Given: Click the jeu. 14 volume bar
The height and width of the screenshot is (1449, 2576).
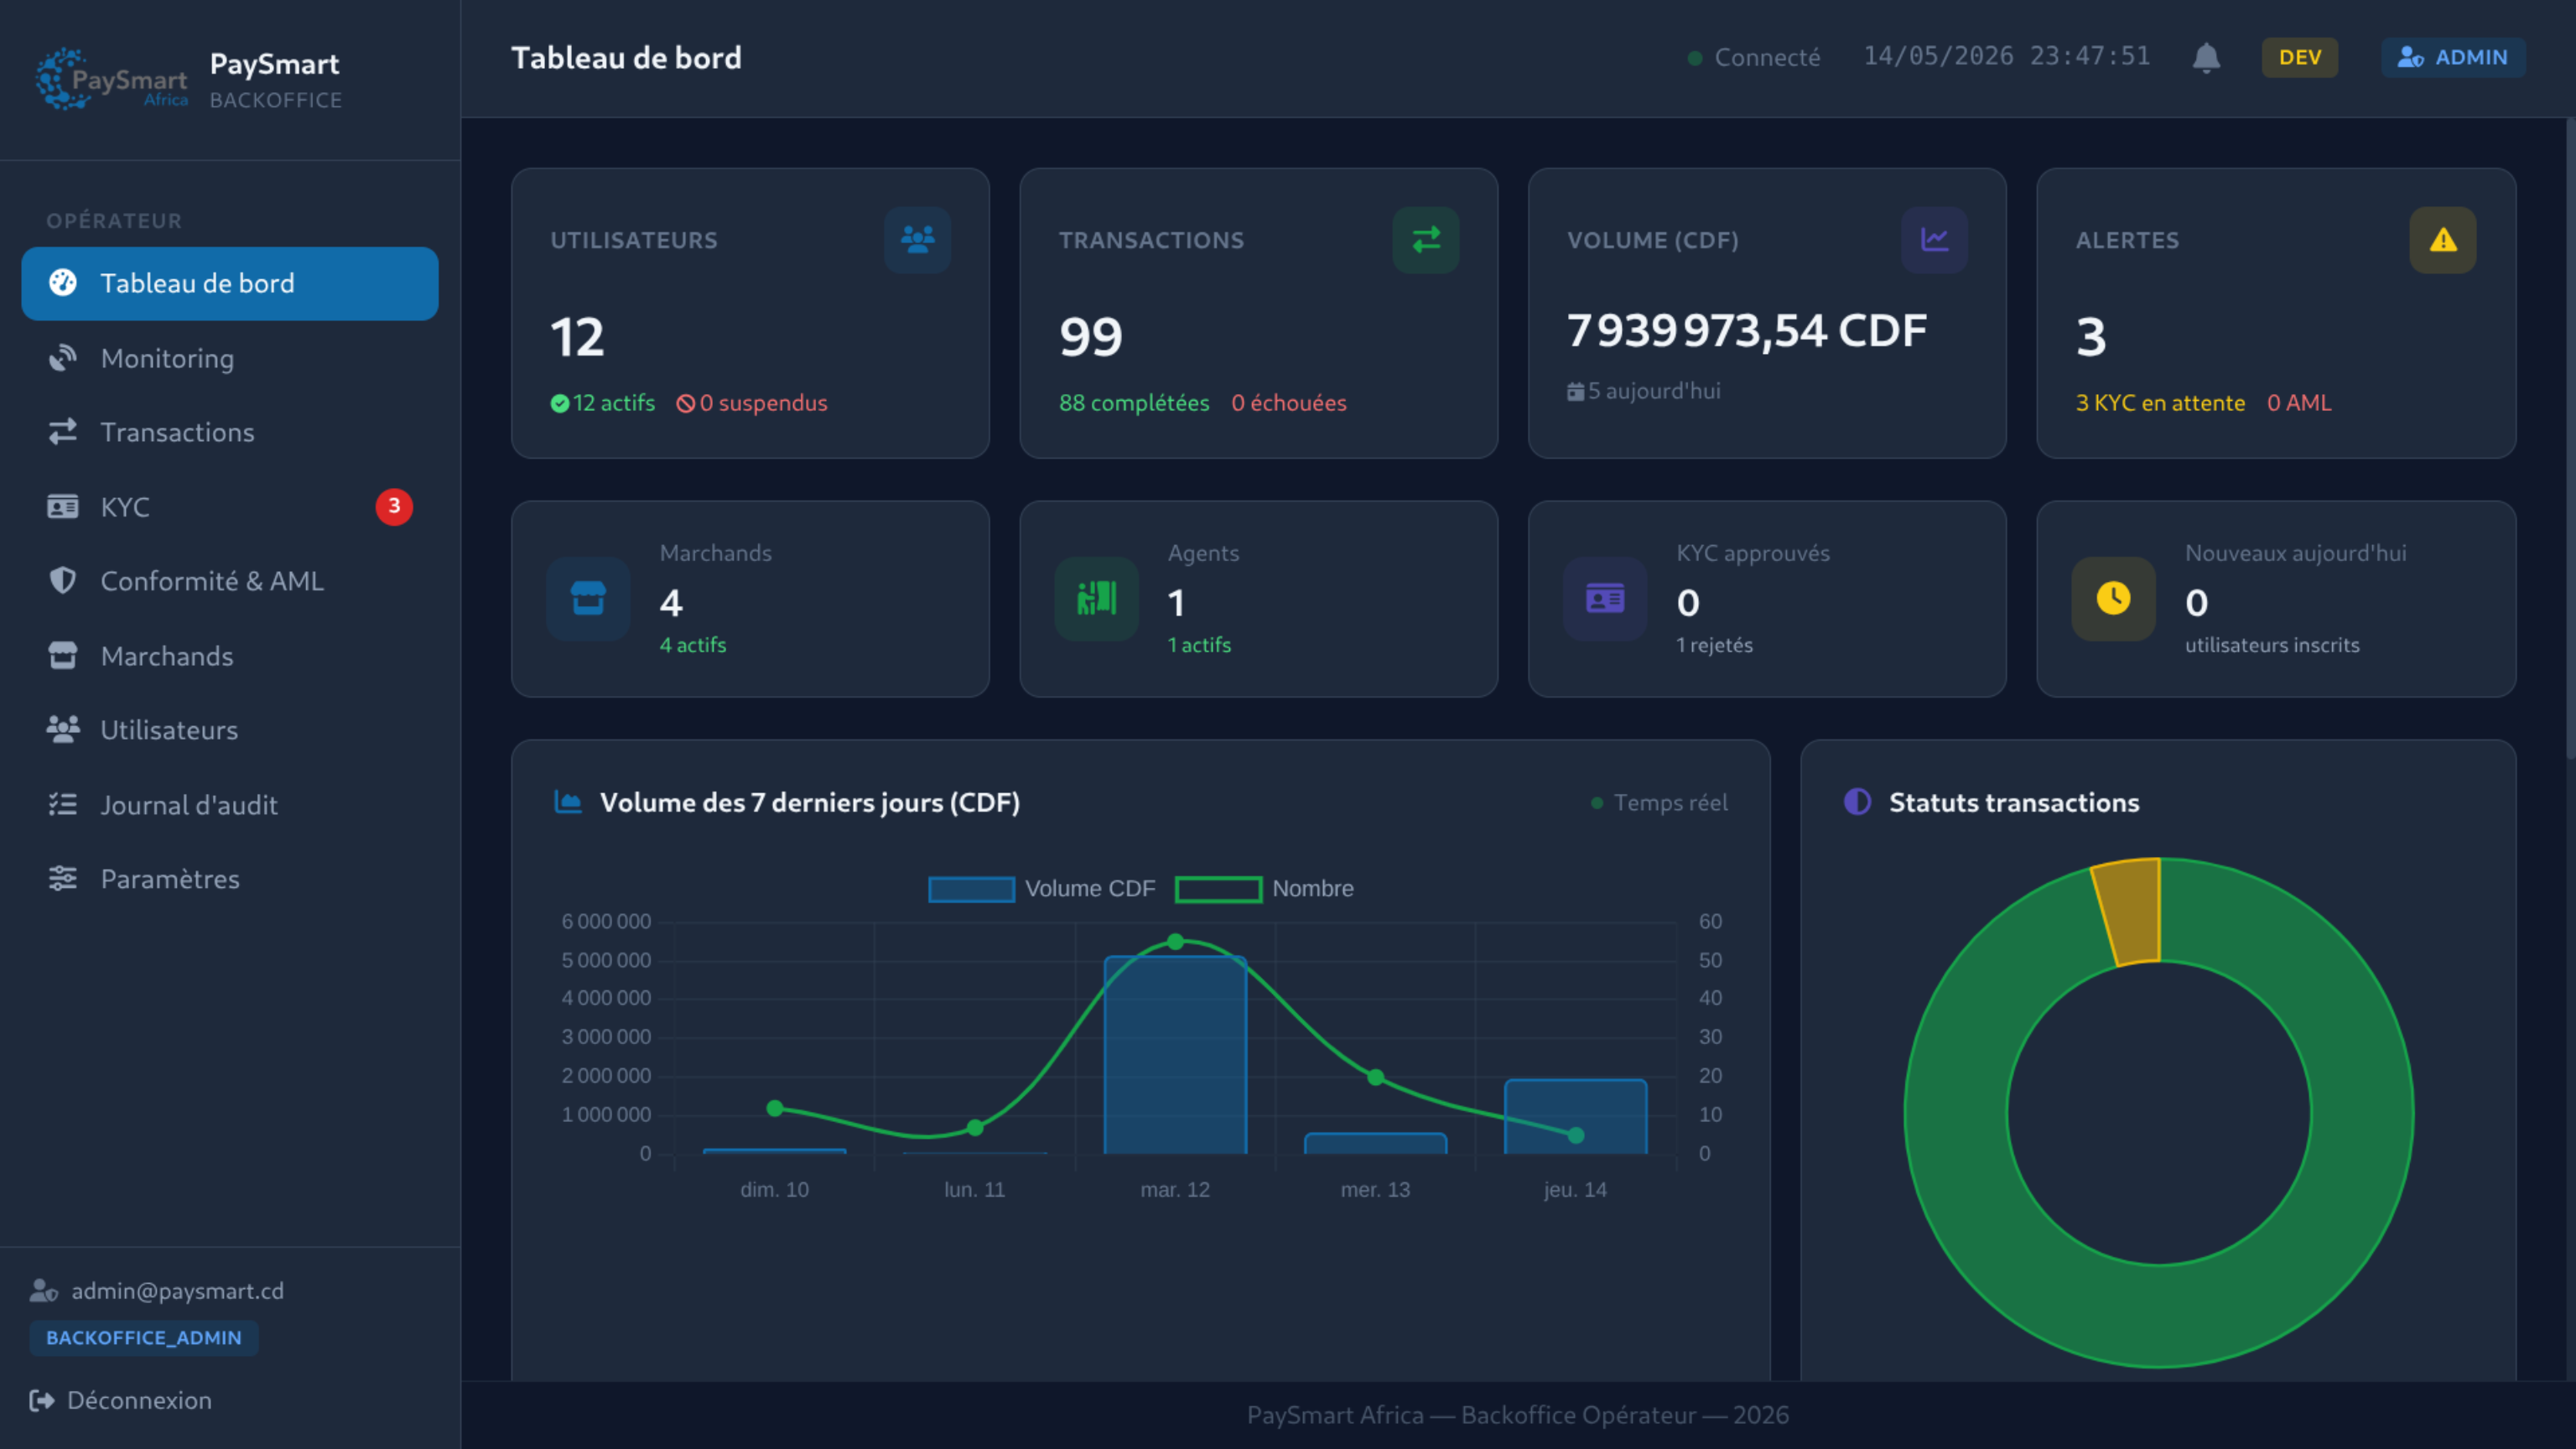Looking at the screenshot, I should pos(1575,1116).
